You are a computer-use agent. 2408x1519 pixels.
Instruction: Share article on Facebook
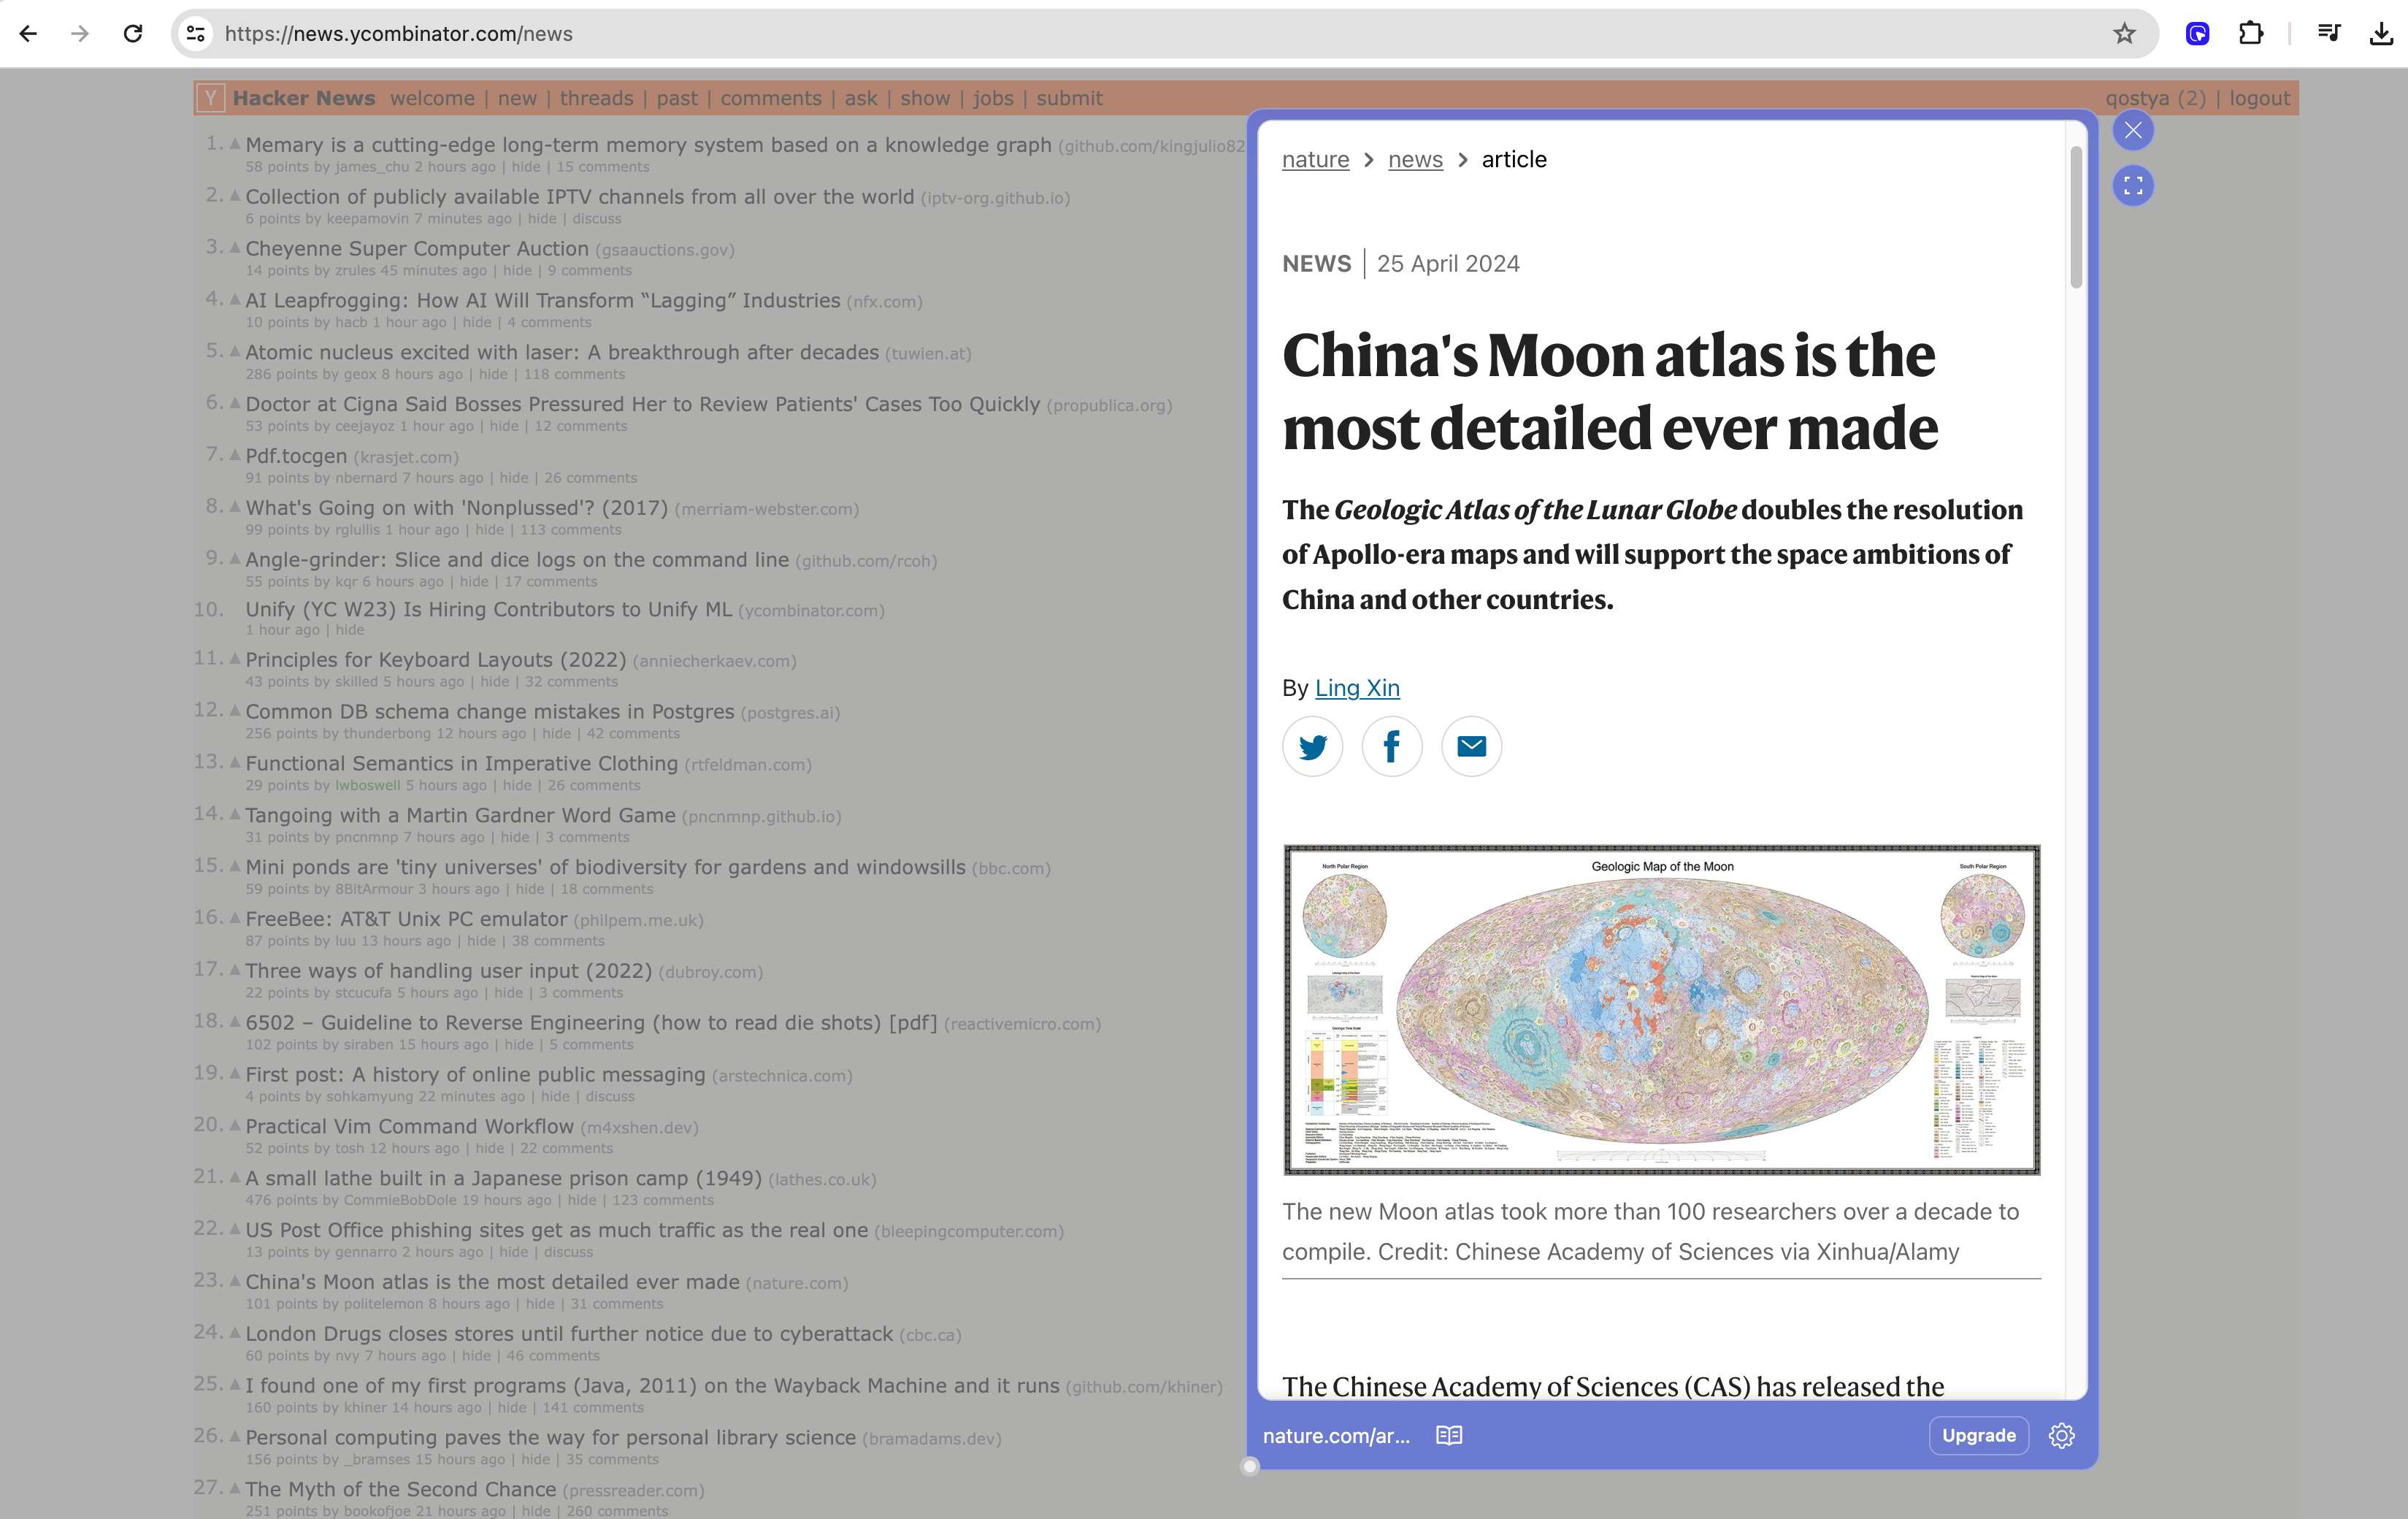pos(1391,746)
